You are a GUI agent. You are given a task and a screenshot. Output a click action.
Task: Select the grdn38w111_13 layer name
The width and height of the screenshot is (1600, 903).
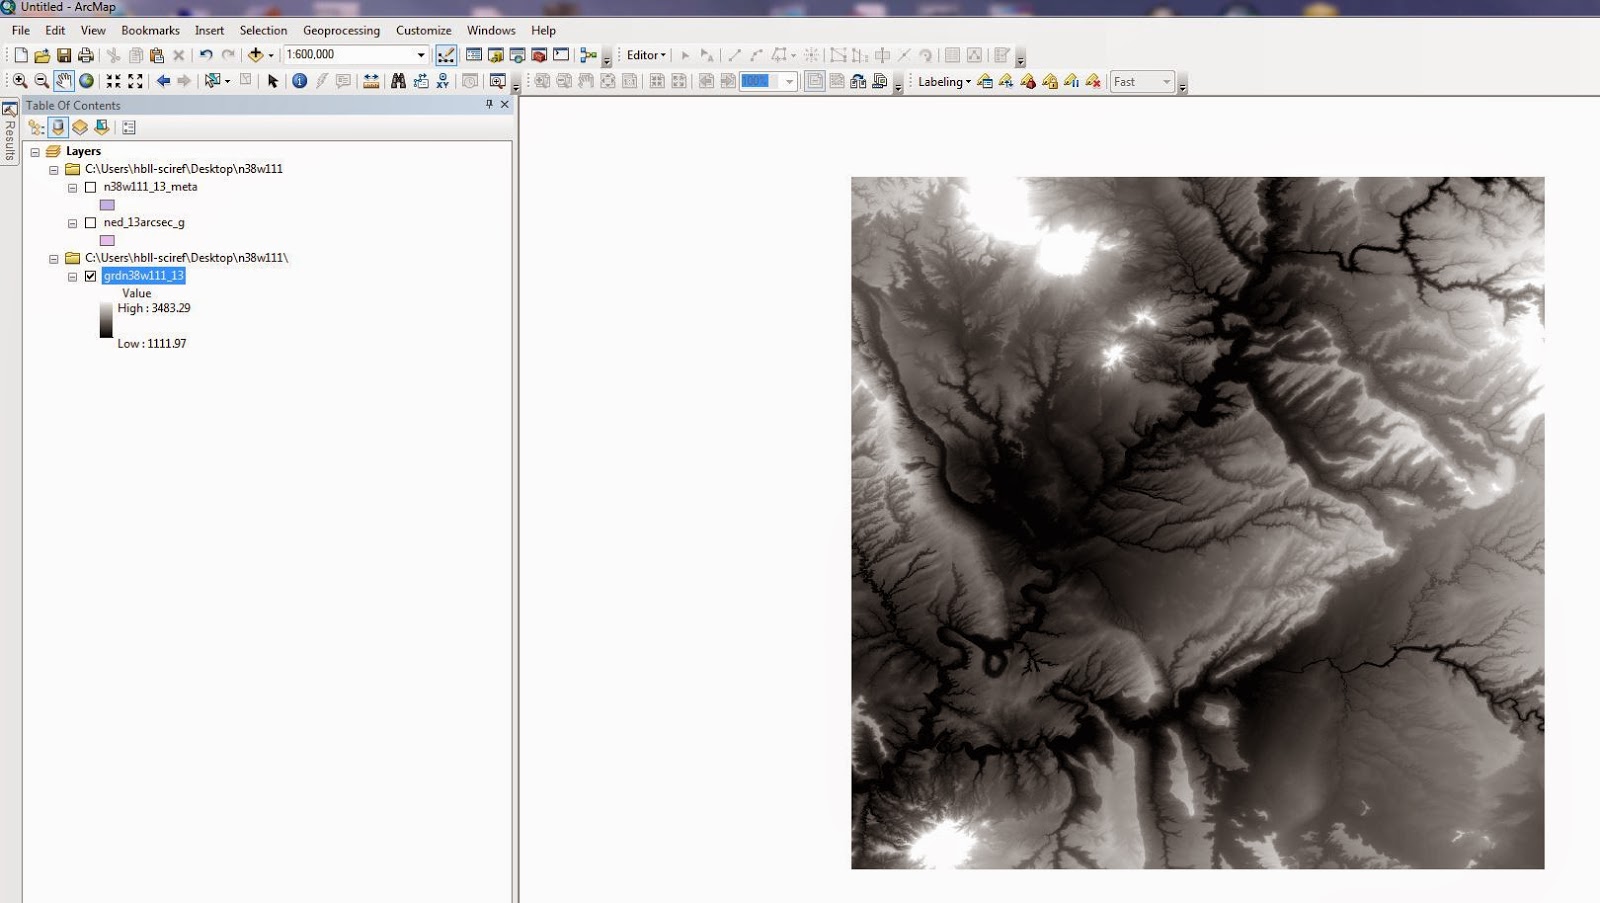coord(143,276)
